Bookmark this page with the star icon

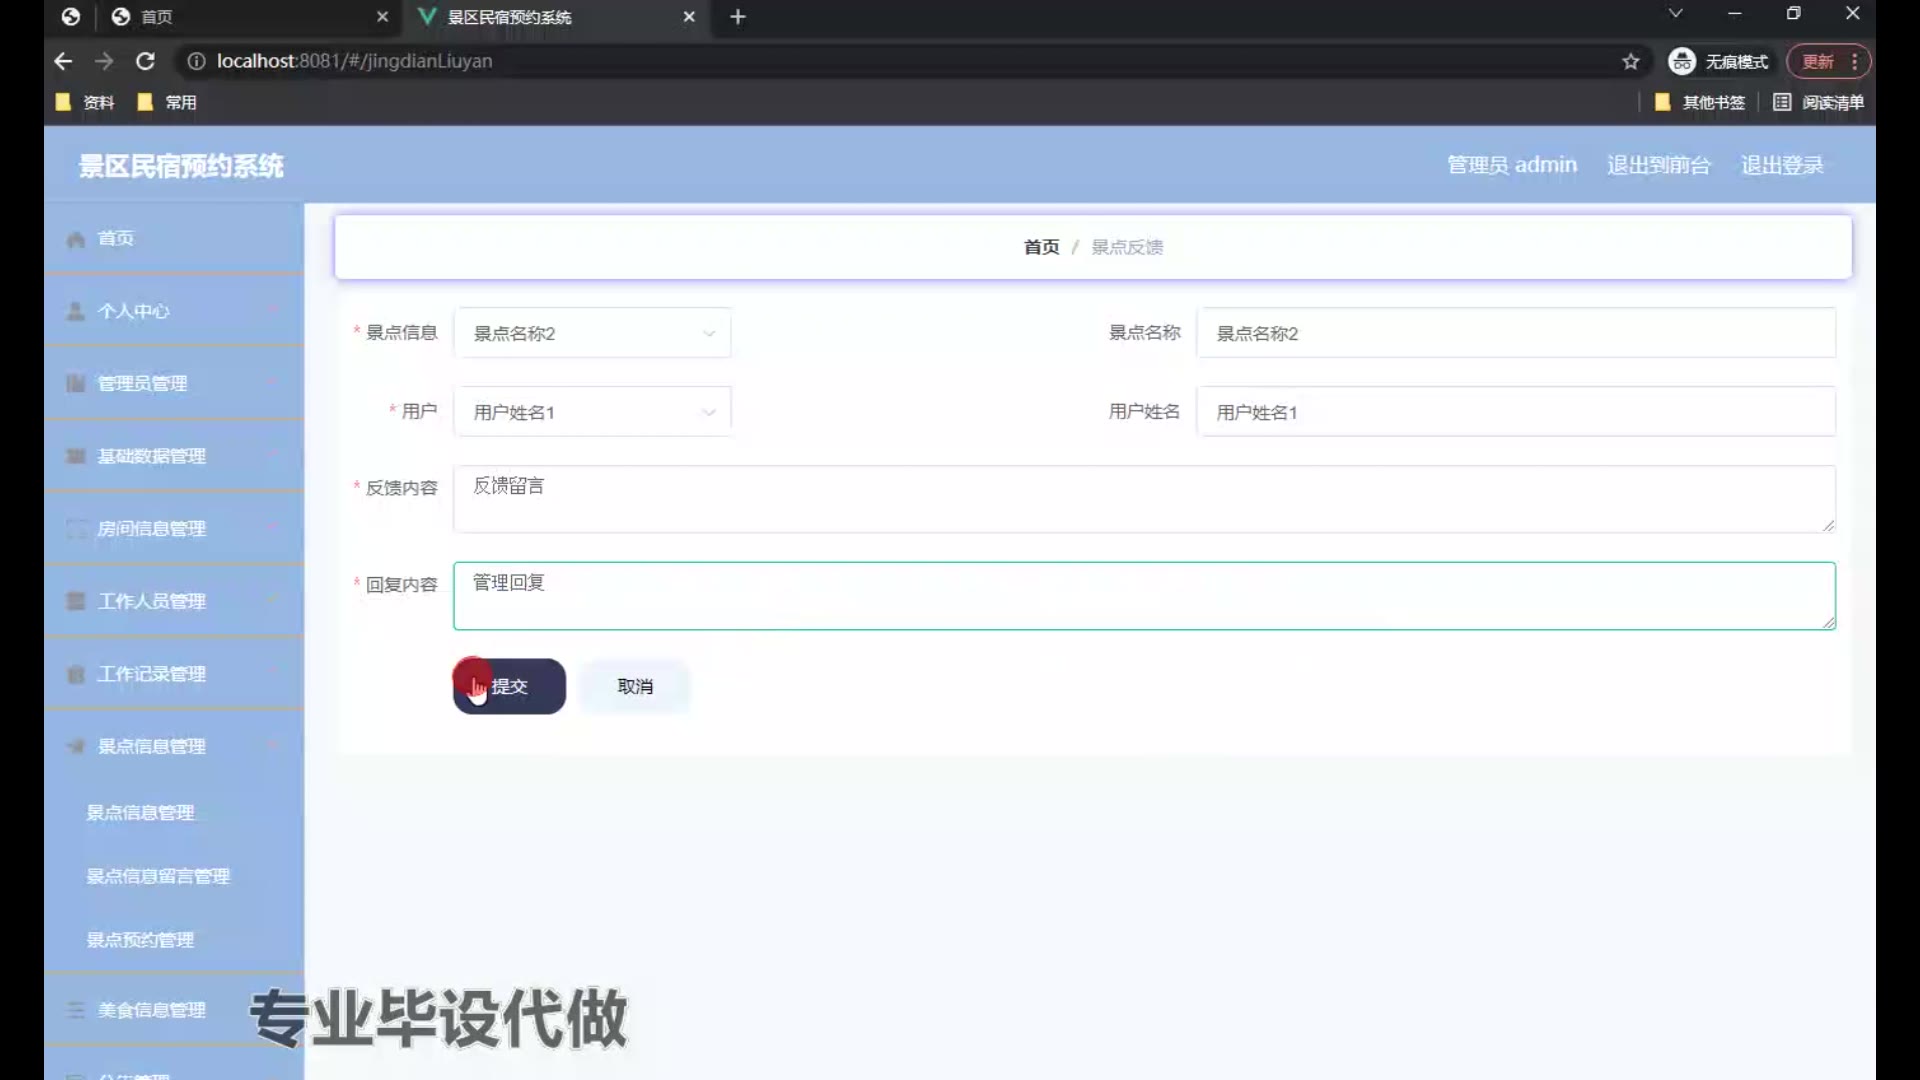point(1631,62)
